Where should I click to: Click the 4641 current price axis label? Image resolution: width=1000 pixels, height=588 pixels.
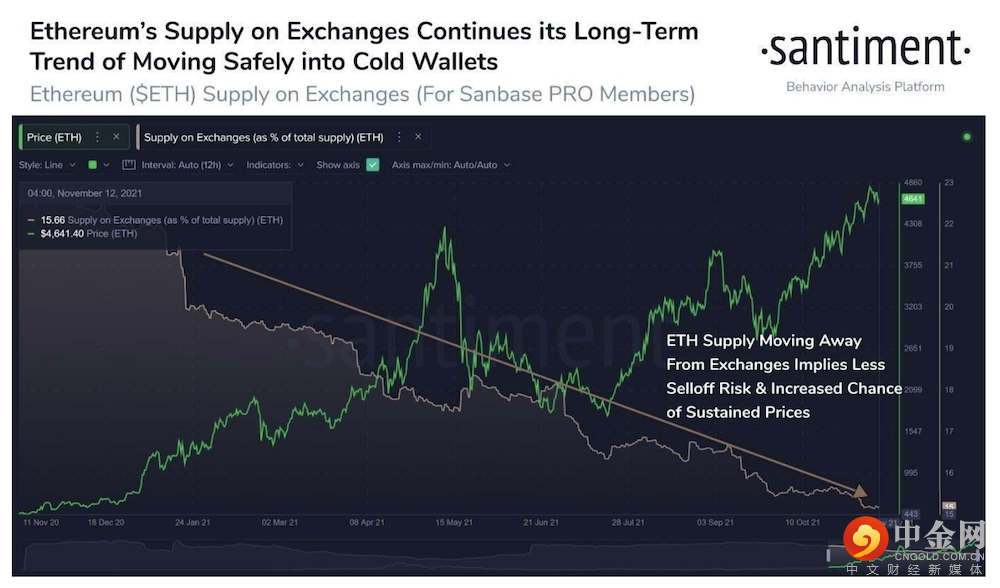(913, 199)
